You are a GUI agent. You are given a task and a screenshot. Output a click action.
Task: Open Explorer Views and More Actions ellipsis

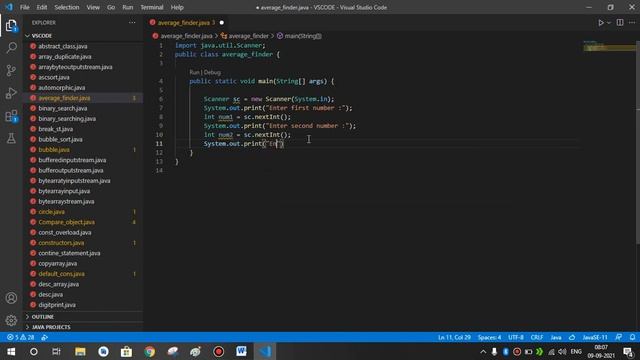pyautogui.click(x=132, y=23)
